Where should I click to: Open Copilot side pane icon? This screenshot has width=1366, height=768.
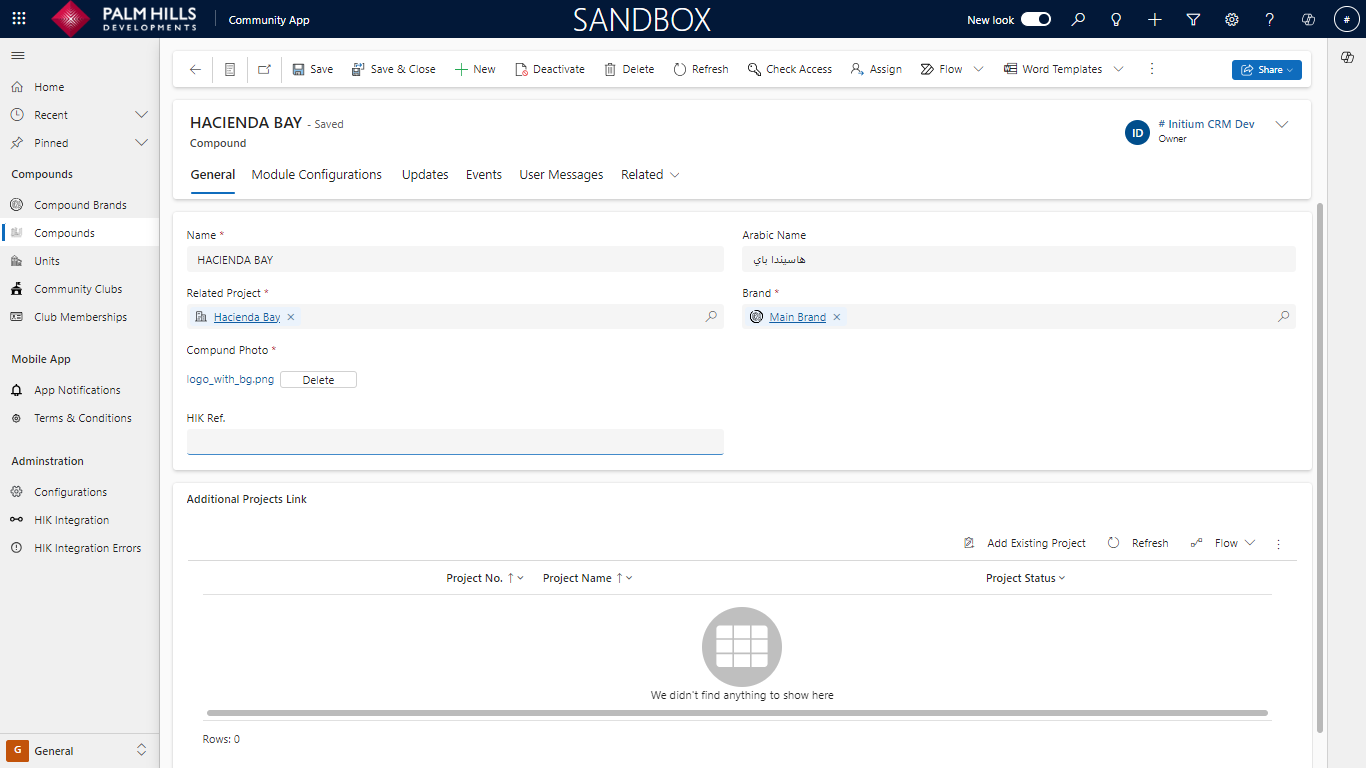pyautogui.click(x=1347, y=57)
